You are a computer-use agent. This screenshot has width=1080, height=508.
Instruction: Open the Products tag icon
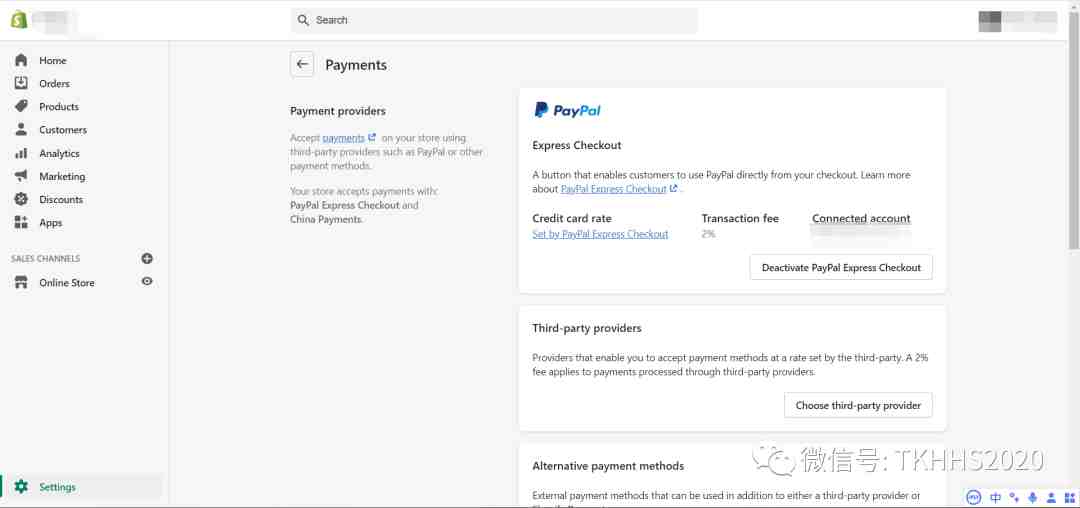pos(21,107)
